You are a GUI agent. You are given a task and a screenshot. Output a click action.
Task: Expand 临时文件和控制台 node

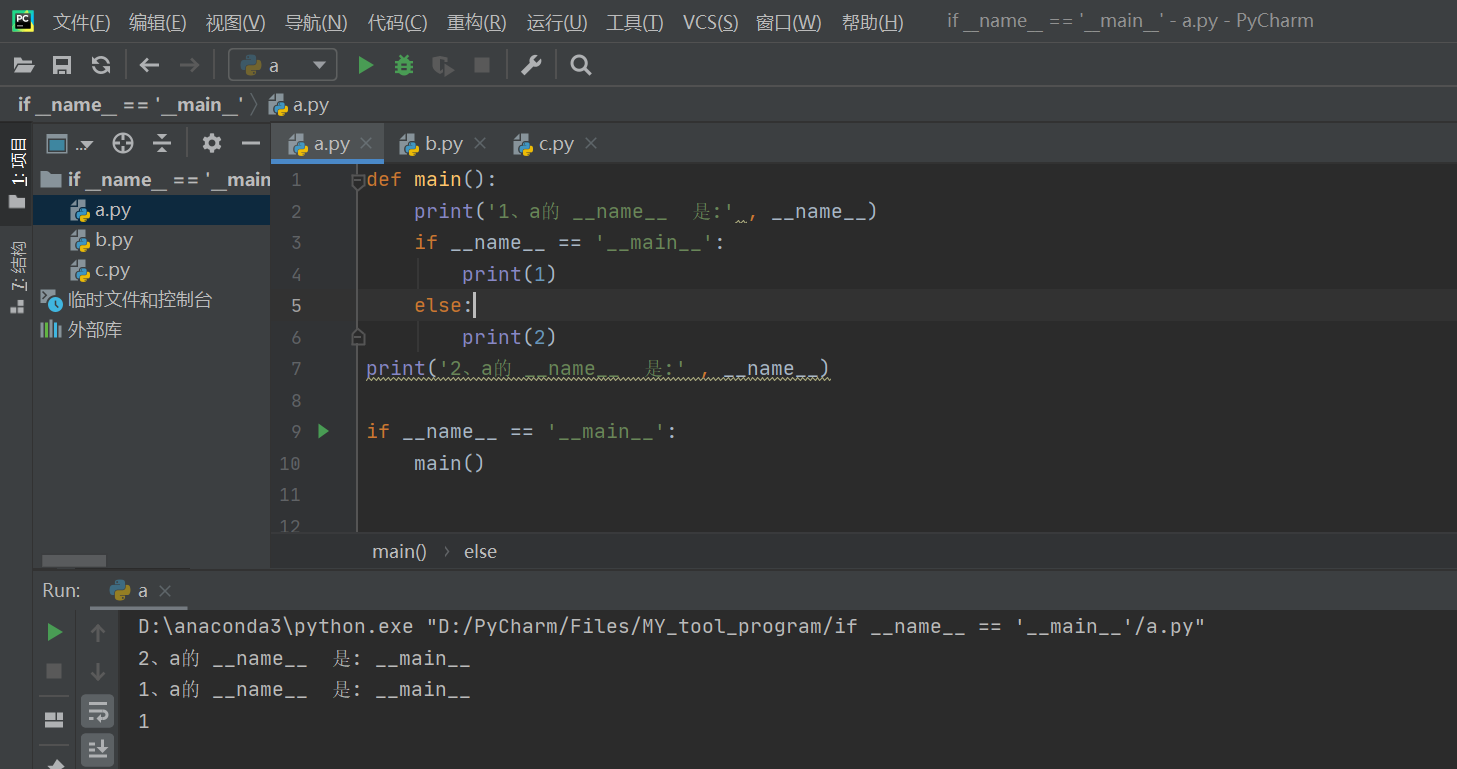(x=127, y=300)
